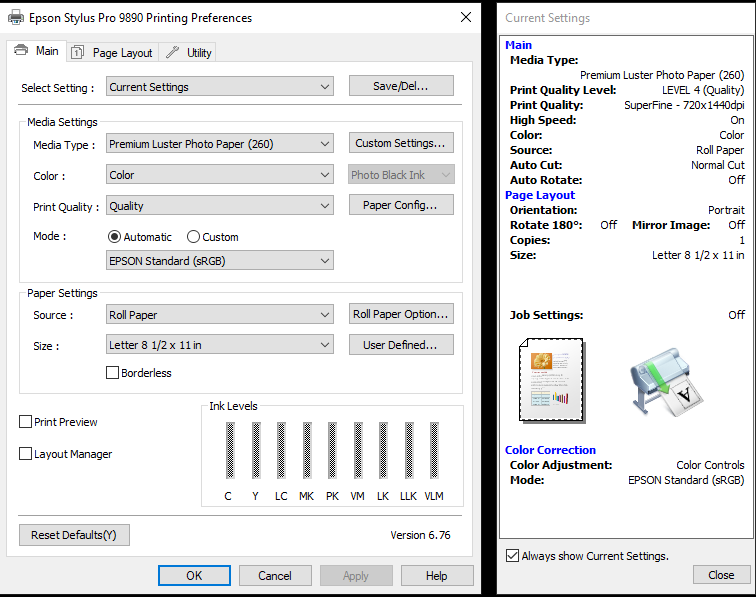Open Help for printing preferences
The image size is (756, 597).
click(x=437, y=575)
